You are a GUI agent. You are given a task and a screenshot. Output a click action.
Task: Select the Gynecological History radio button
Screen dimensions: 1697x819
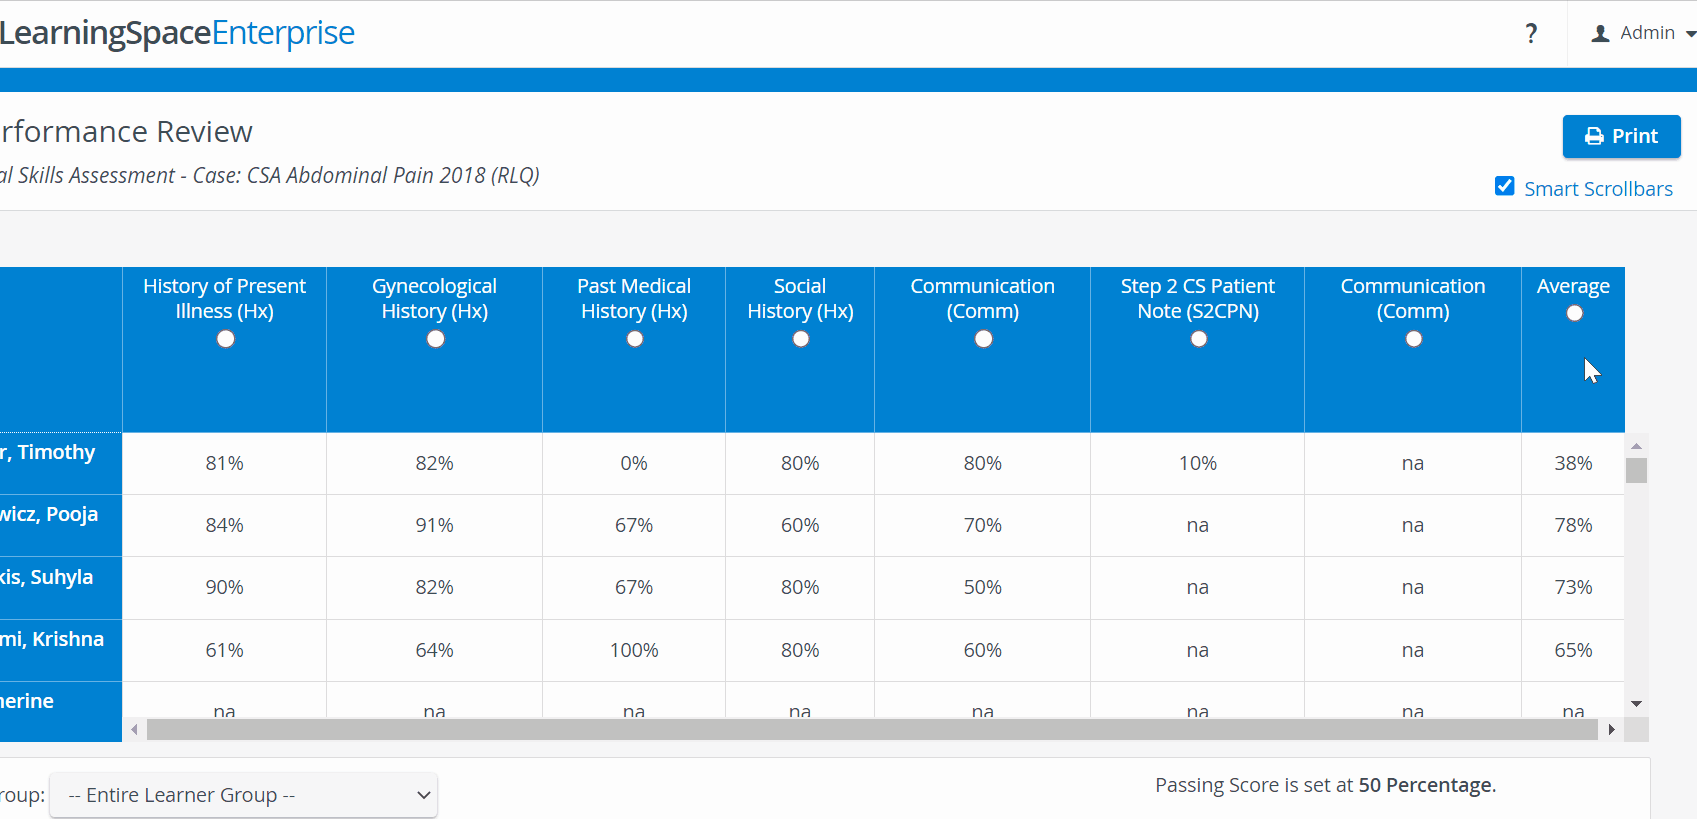435,339
